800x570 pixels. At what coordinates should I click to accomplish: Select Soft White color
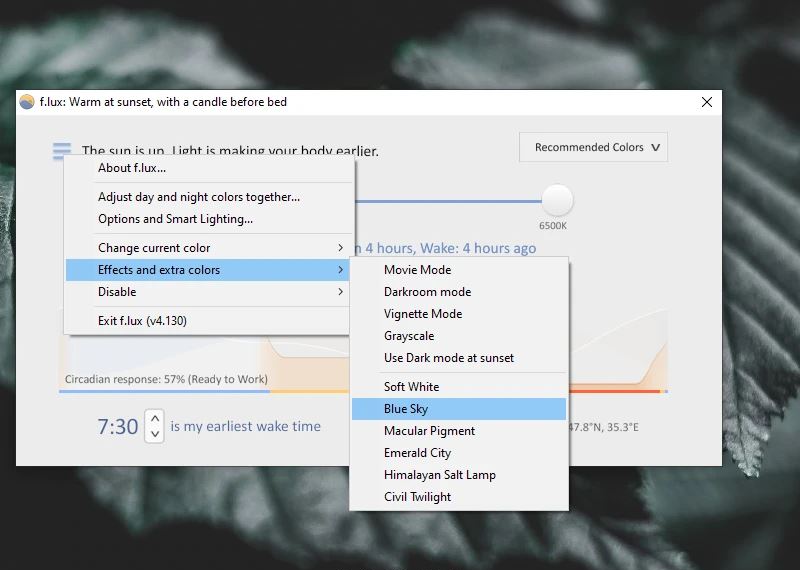[459, 387]
